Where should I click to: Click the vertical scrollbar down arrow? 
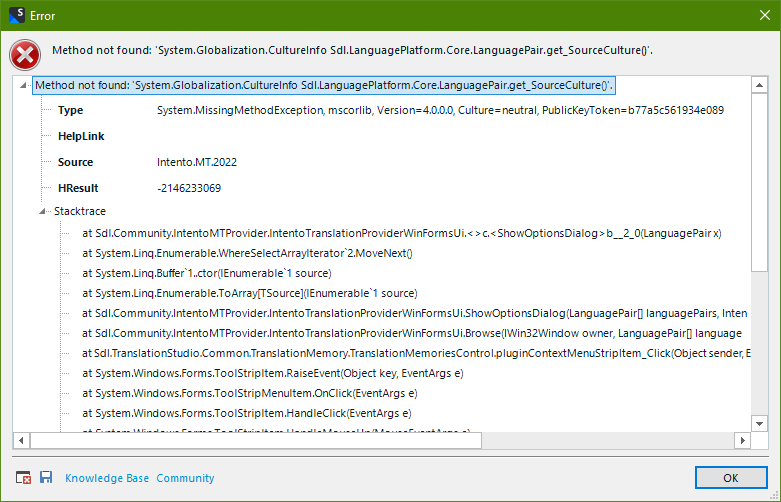[759, 424]
